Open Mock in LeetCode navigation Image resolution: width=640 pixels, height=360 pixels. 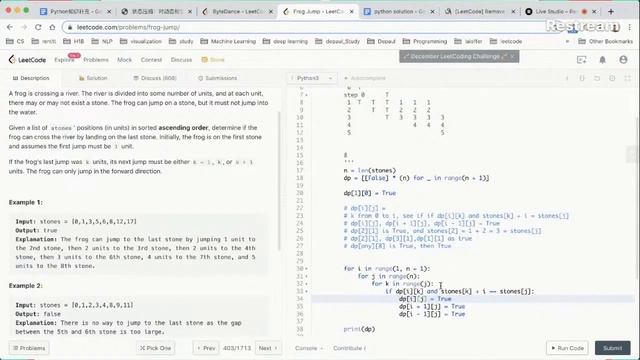point(124,60)
